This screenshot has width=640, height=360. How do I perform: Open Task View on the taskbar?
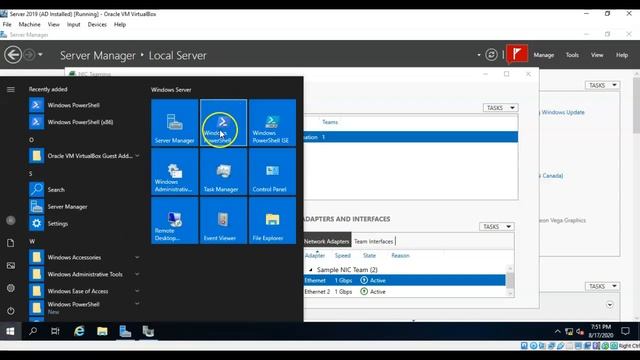point(55,331)
